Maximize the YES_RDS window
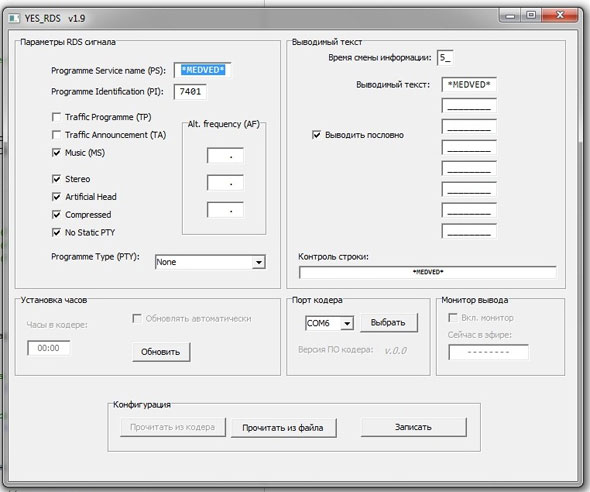 [531, 15]
